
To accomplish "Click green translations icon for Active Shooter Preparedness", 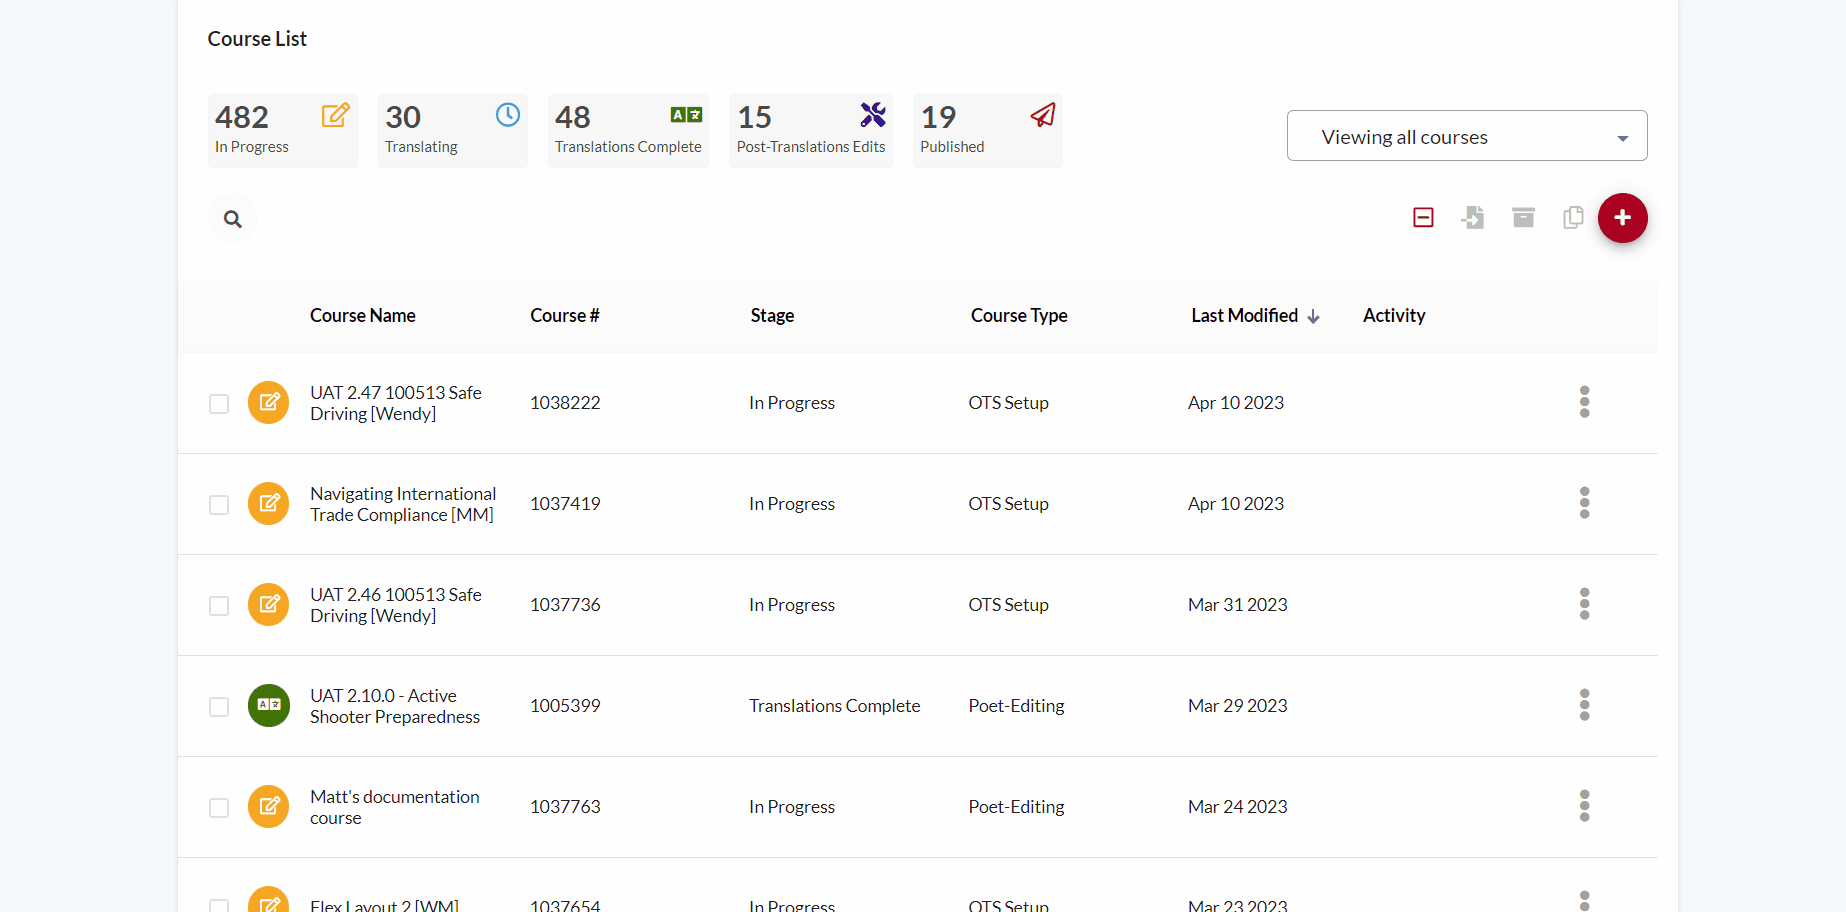I will [x=269, y=705].
